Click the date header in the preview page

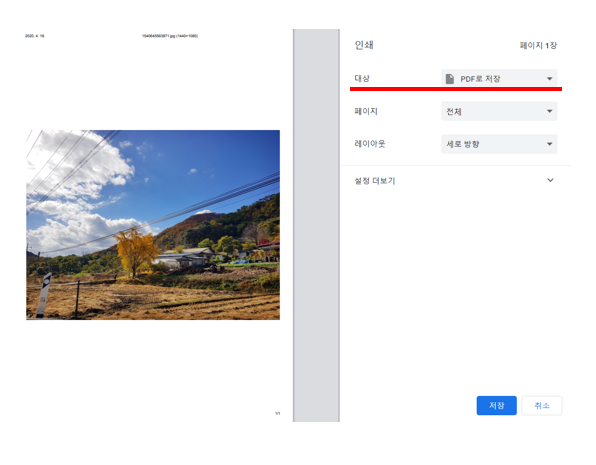(35, 36)
